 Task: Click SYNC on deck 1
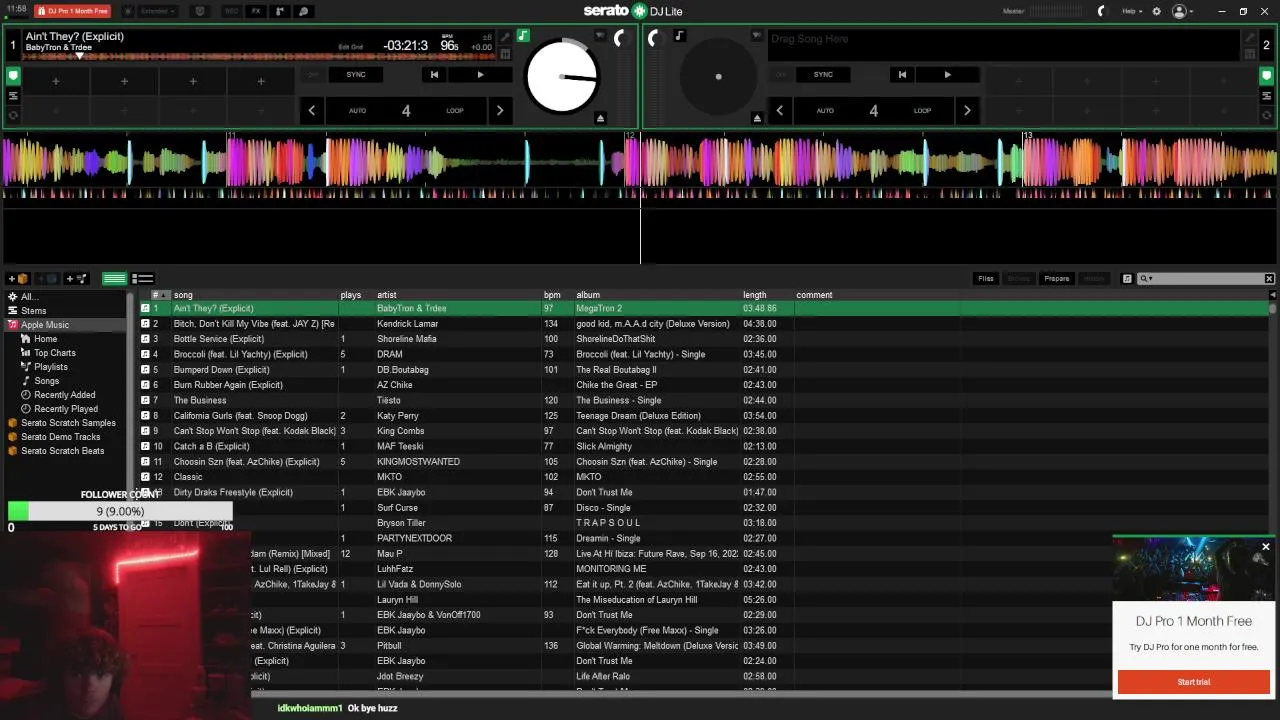[x=356, y=74]
